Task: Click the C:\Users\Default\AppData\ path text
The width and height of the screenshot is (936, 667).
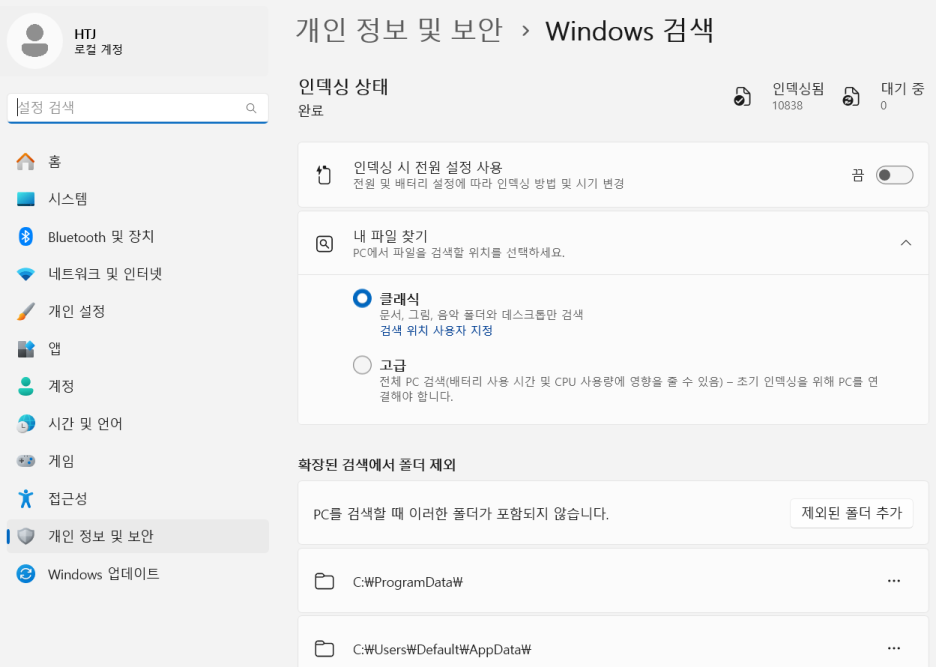Action: point(442,649)
